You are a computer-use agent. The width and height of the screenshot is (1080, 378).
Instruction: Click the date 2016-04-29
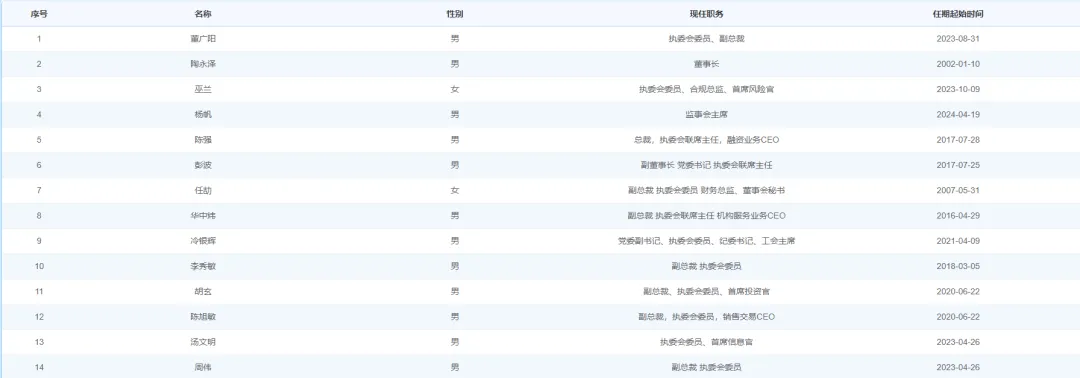point(957,216)
